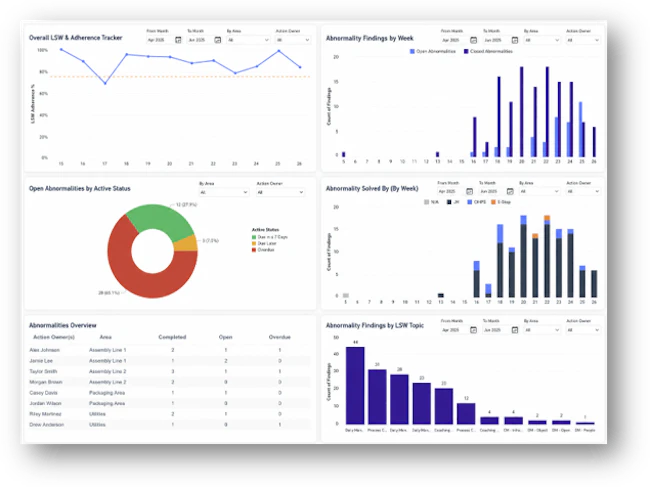Select the Jordan Wilson row name

pos(45,403)
